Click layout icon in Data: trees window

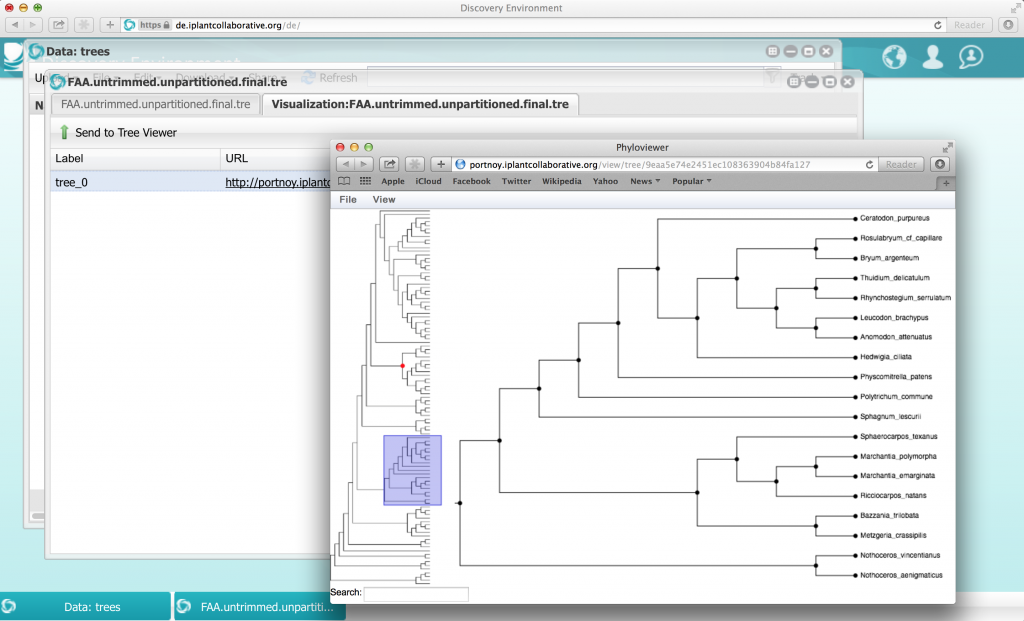click(x=773, y=51)
